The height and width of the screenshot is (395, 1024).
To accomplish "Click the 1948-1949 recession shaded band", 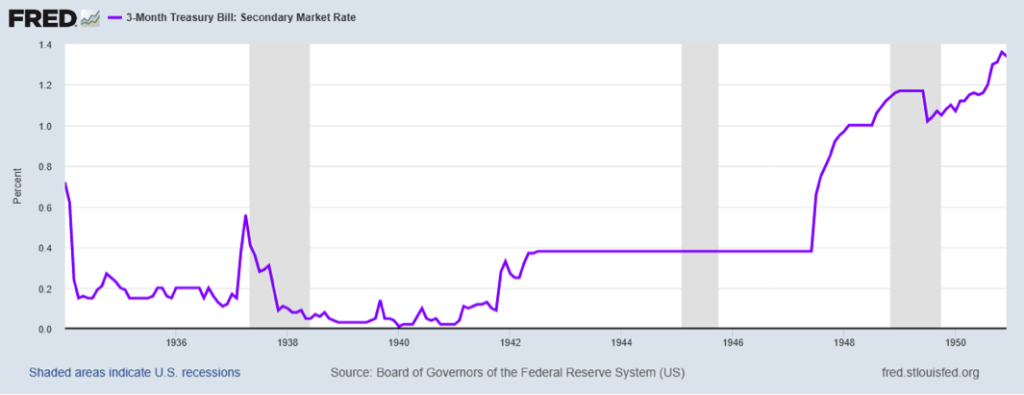I will tap(916, 186).
